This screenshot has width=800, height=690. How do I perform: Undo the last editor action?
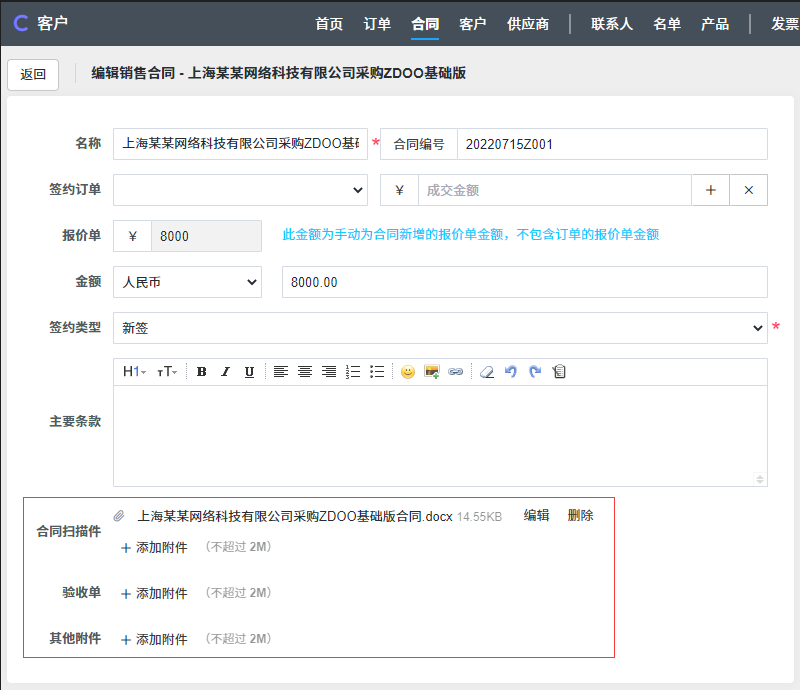(x=511, y=372)
